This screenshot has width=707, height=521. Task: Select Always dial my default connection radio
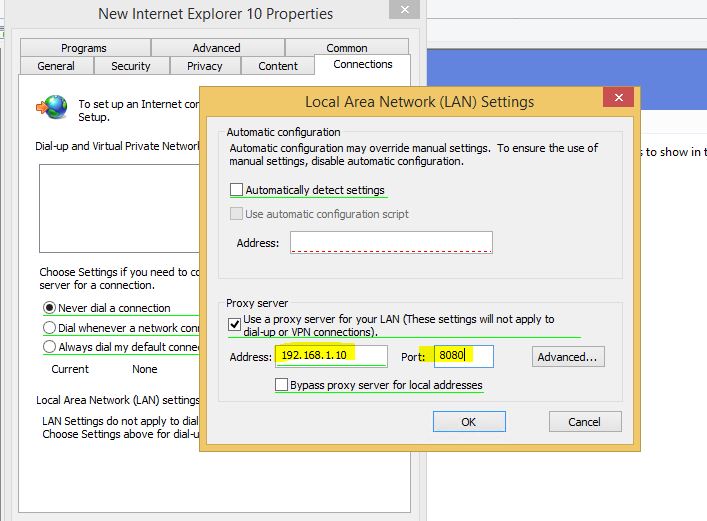[x=49, y=347]
